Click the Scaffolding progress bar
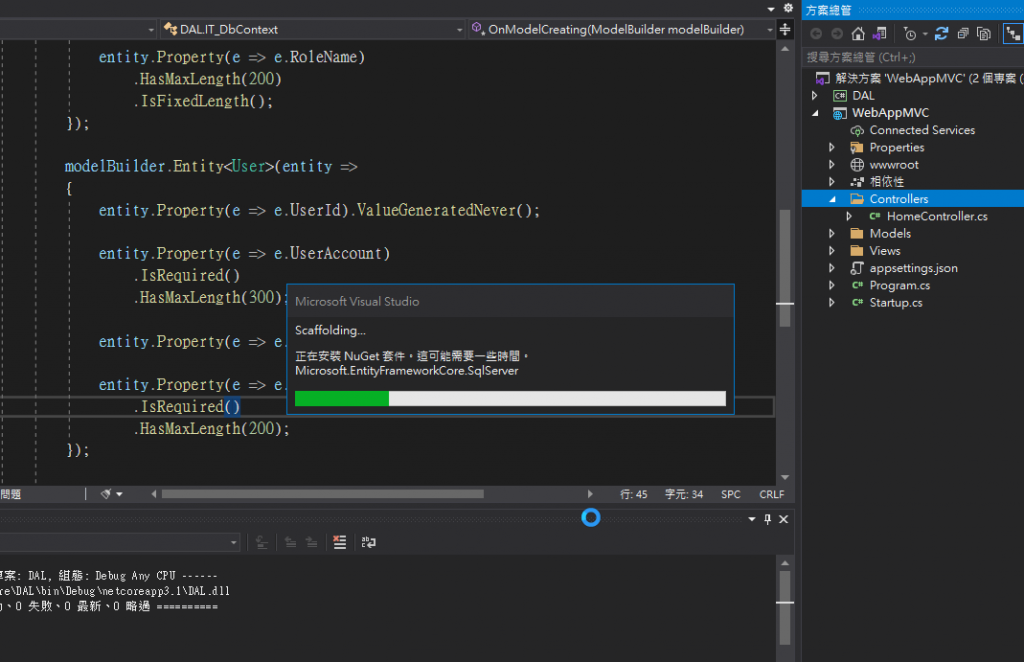Viewport: 1024px width, 662px height. coord(510,399)
